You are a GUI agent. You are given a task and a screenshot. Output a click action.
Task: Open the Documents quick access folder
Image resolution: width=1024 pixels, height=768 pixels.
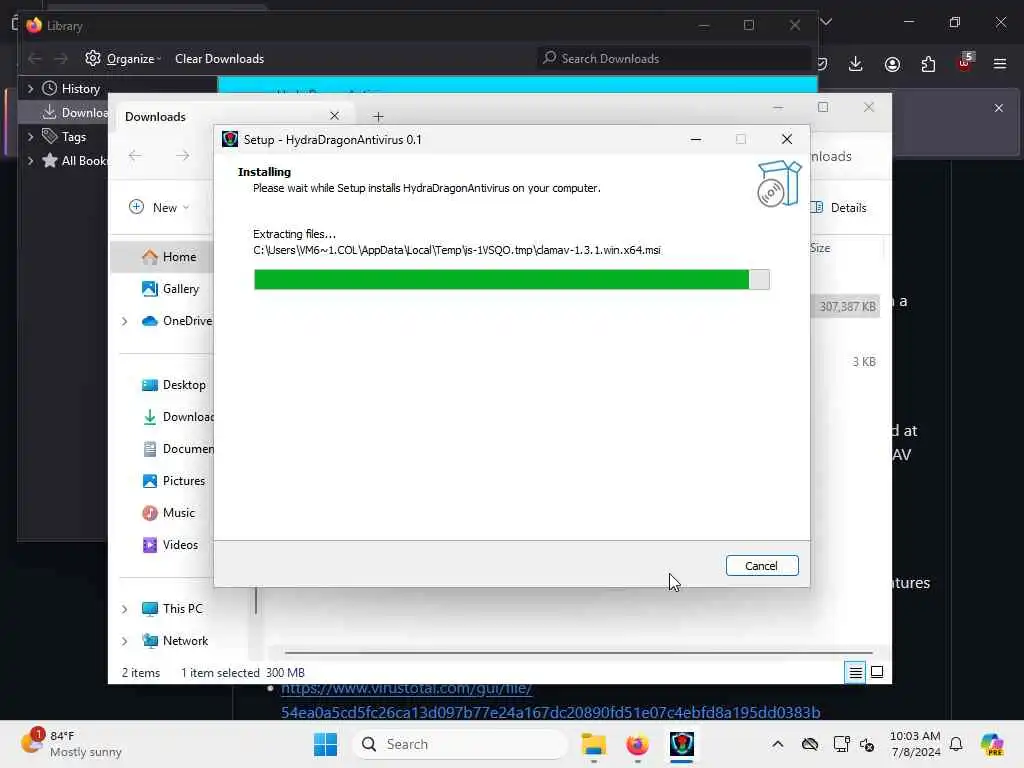(x=178, y=449)
